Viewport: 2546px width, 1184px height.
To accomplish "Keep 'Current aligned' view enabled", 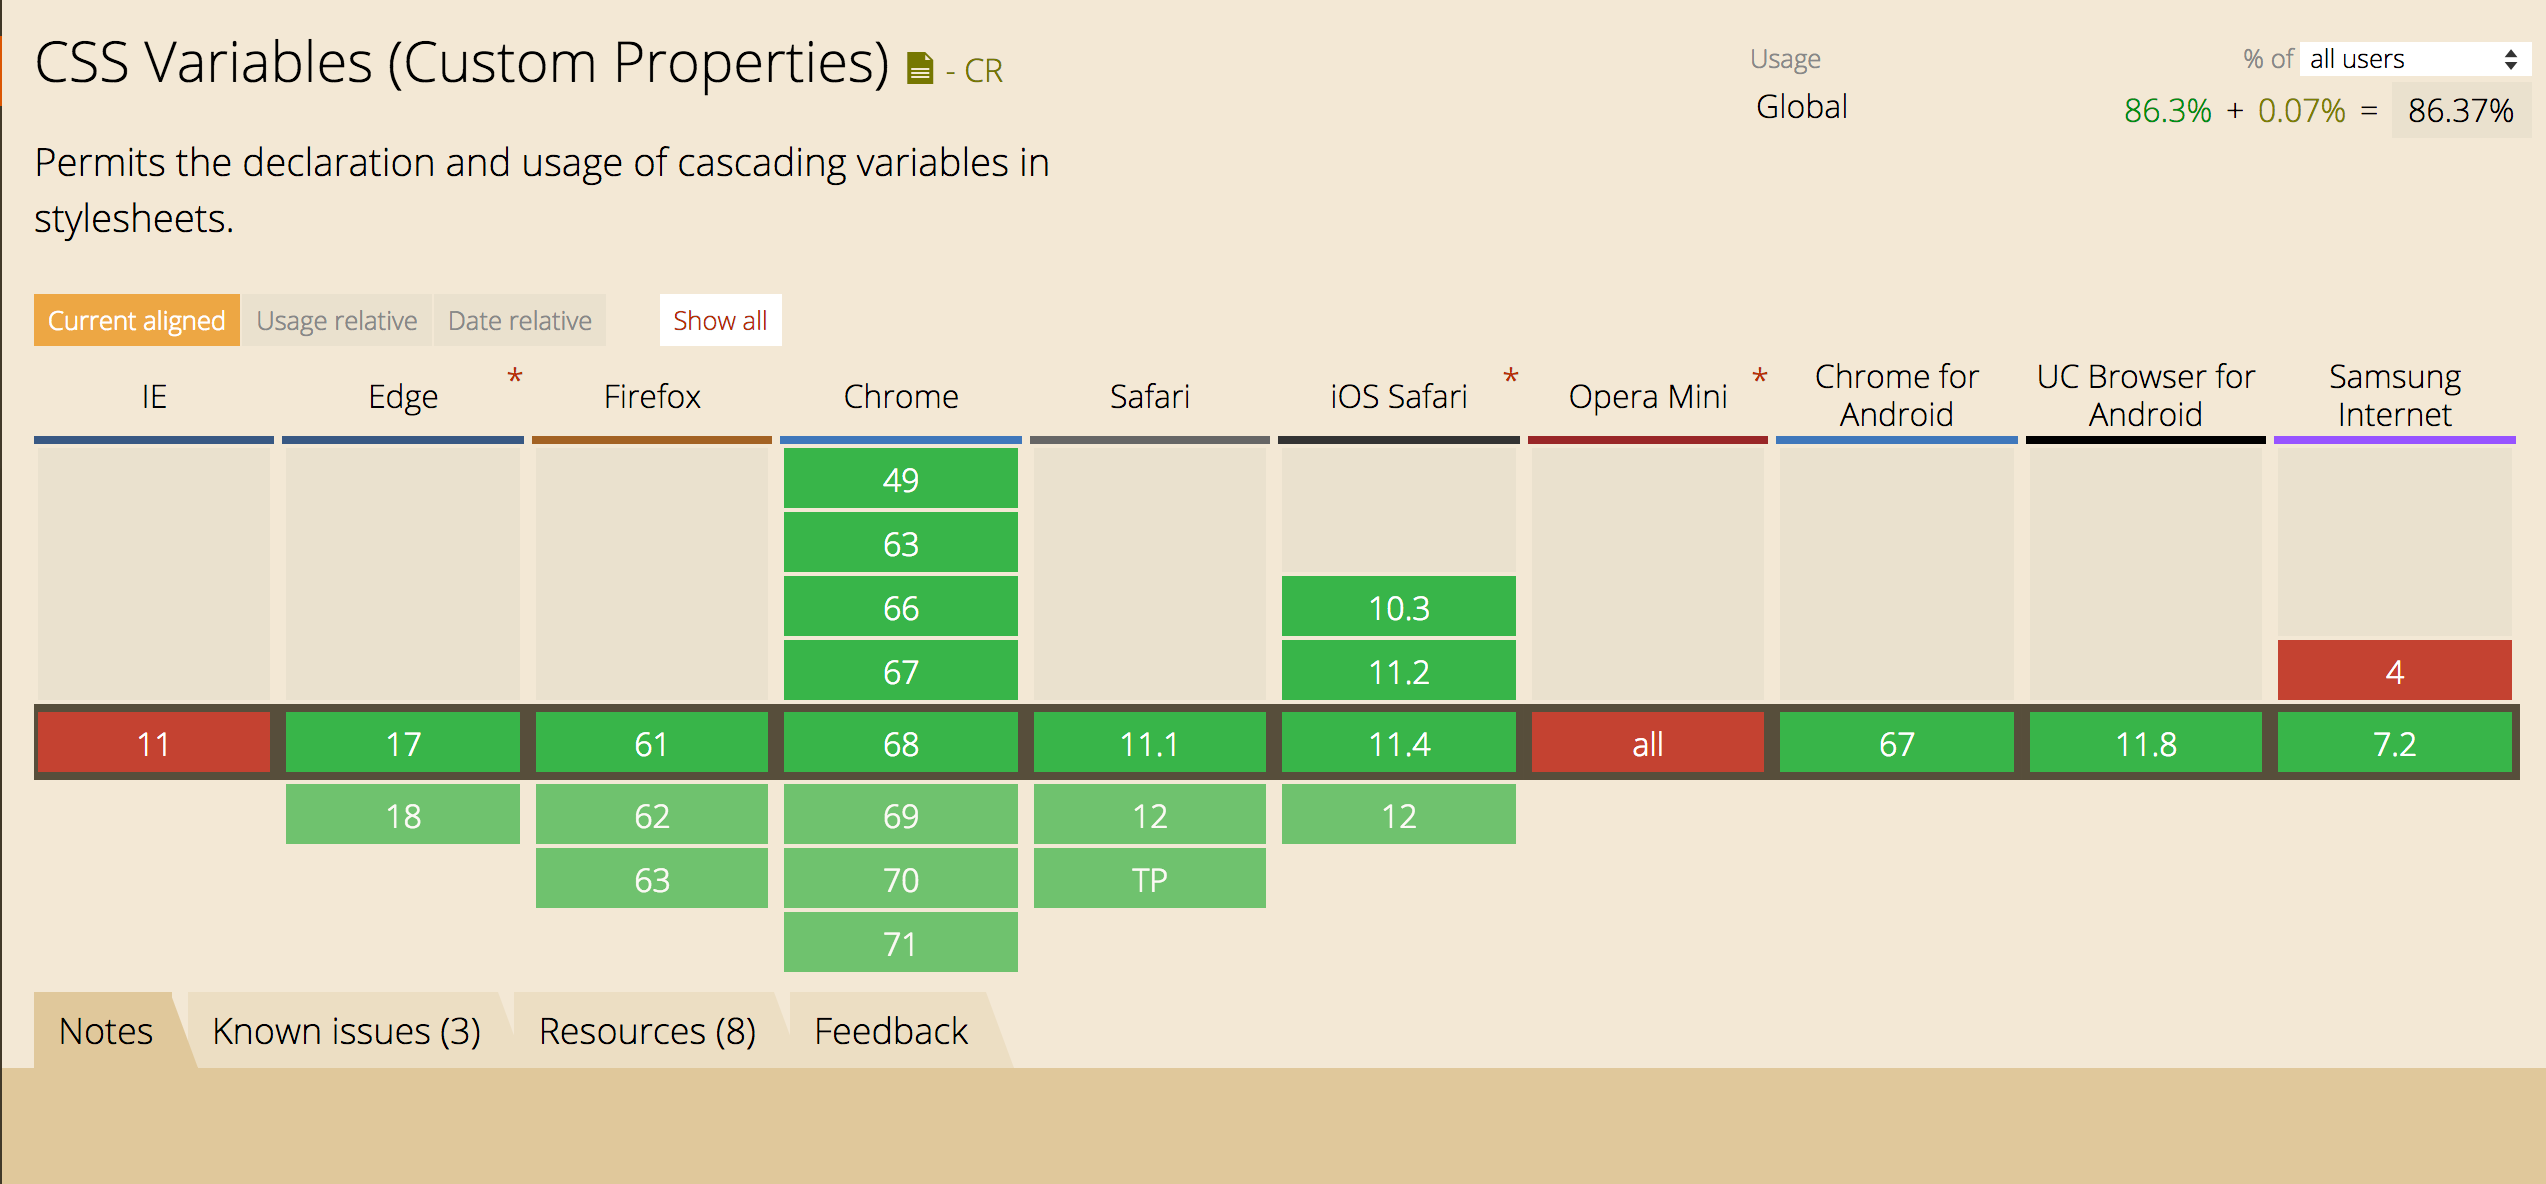I will [136, 320].
